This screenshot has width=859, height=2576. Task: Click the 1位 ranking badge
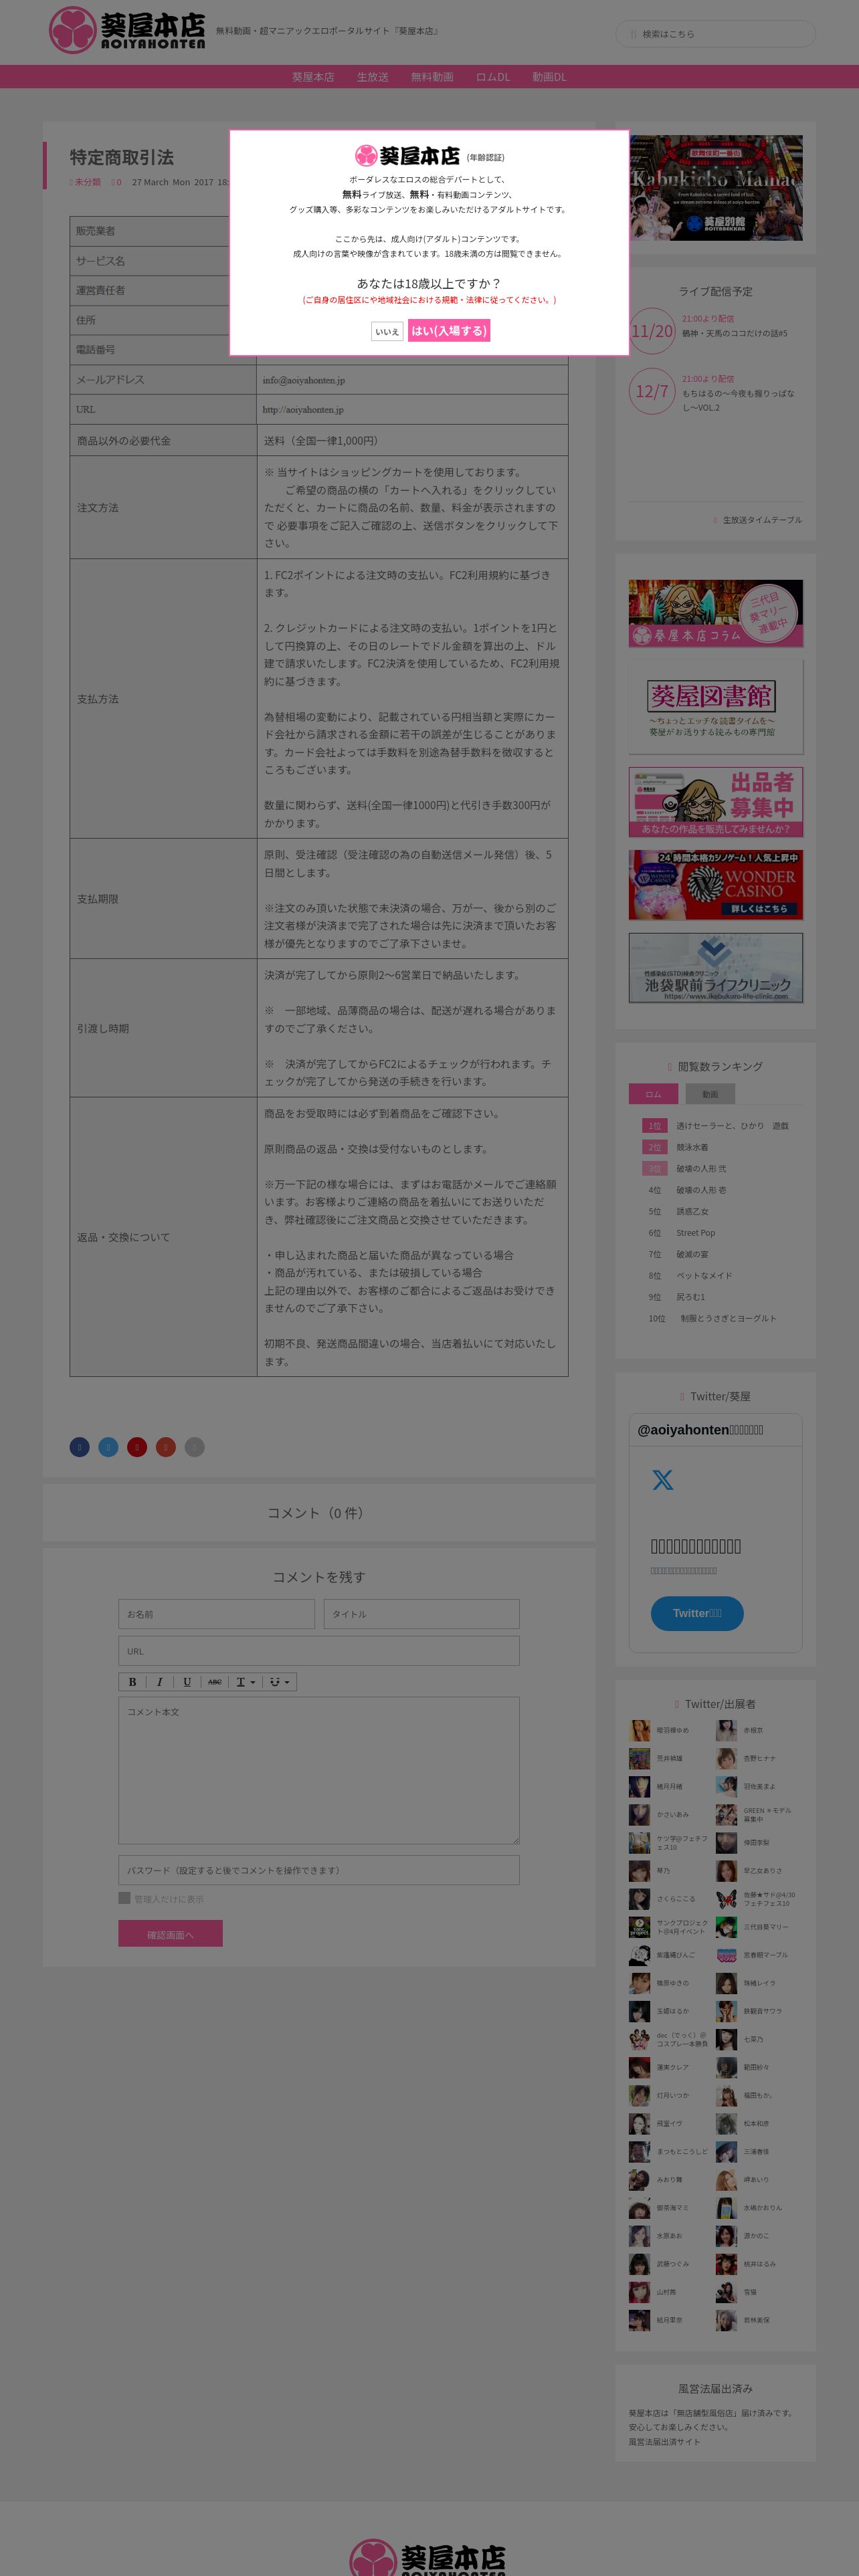[x=655, y=1125]
